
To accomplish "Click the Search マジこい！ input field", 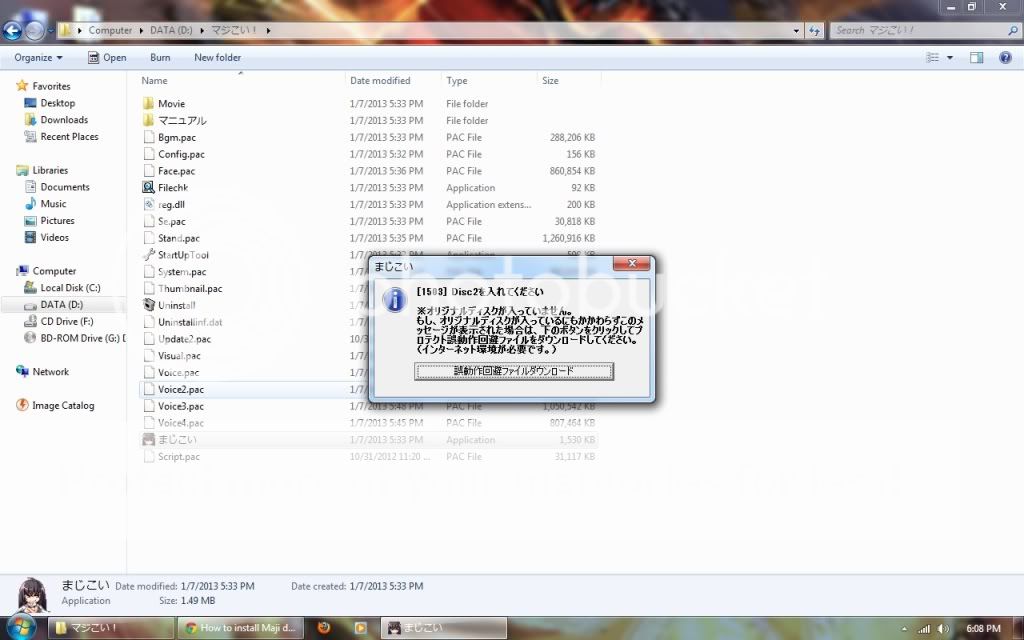I will click(920, 30).
